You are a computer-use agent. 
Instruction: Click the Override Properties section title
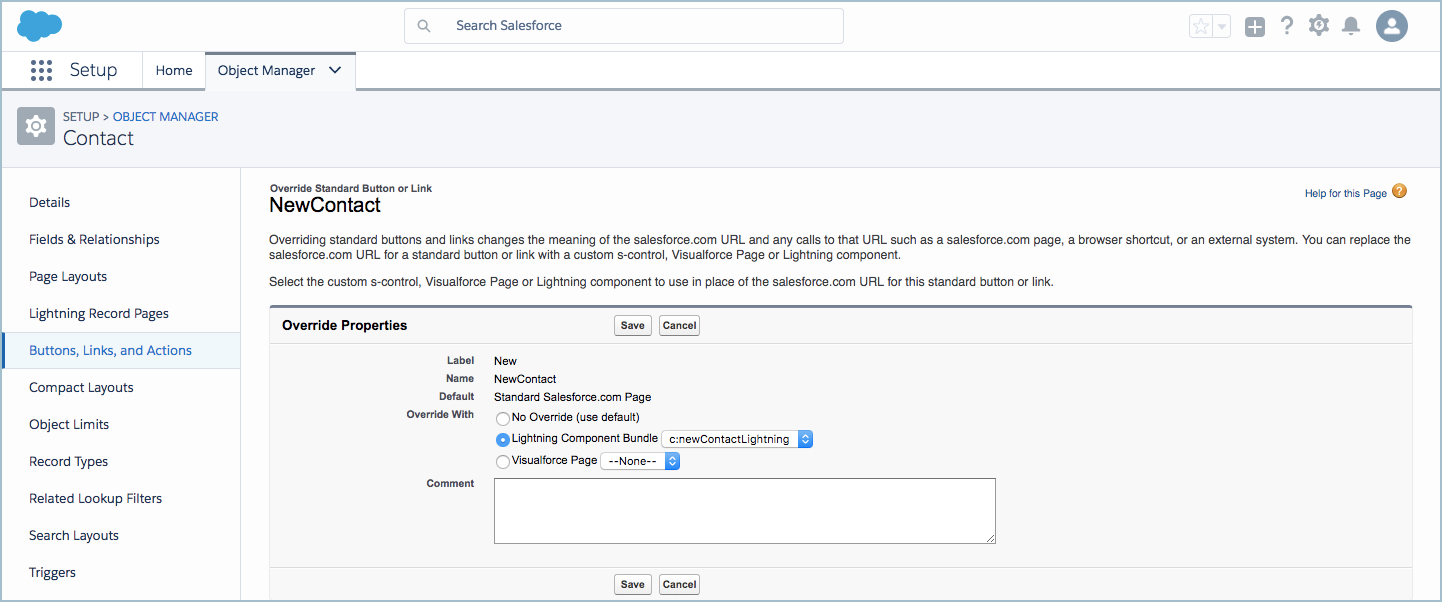[x=345, y=325]
